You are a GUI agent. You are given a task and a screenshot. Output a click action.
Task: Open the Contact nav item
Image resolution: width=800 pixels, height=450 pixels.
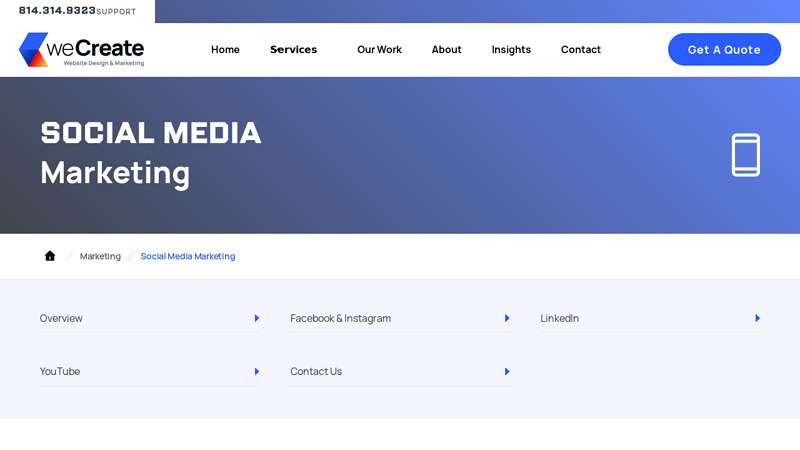coord(581,49)
